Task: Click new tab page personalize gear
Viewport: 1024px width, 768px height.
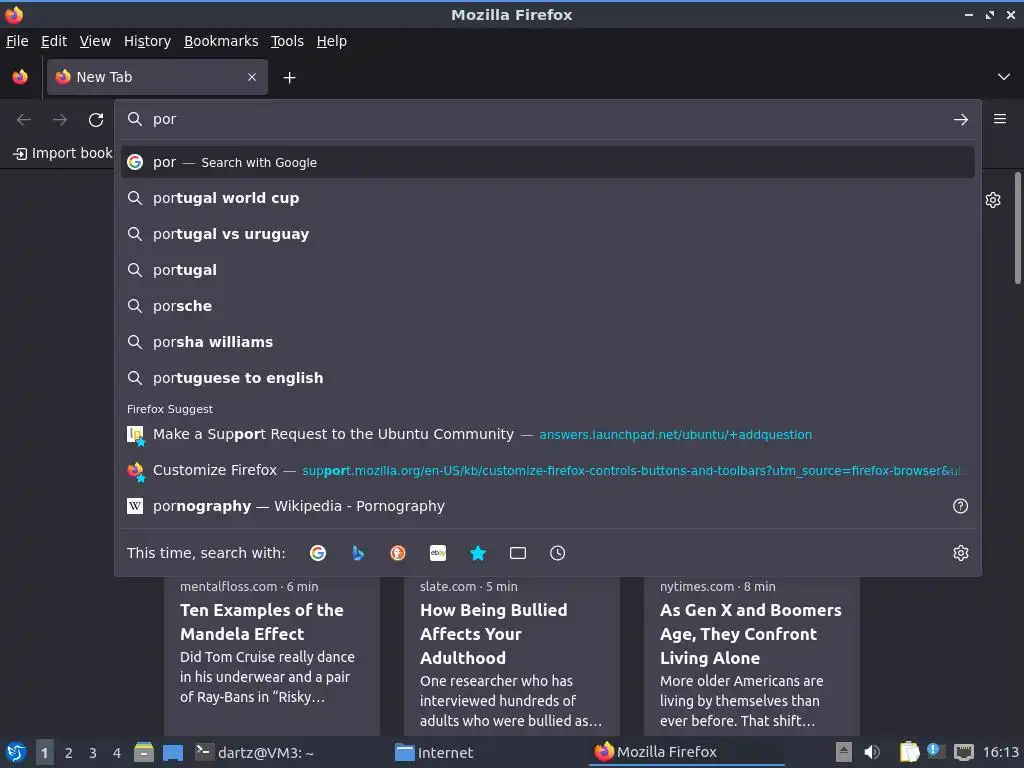Action: (993, 200)
